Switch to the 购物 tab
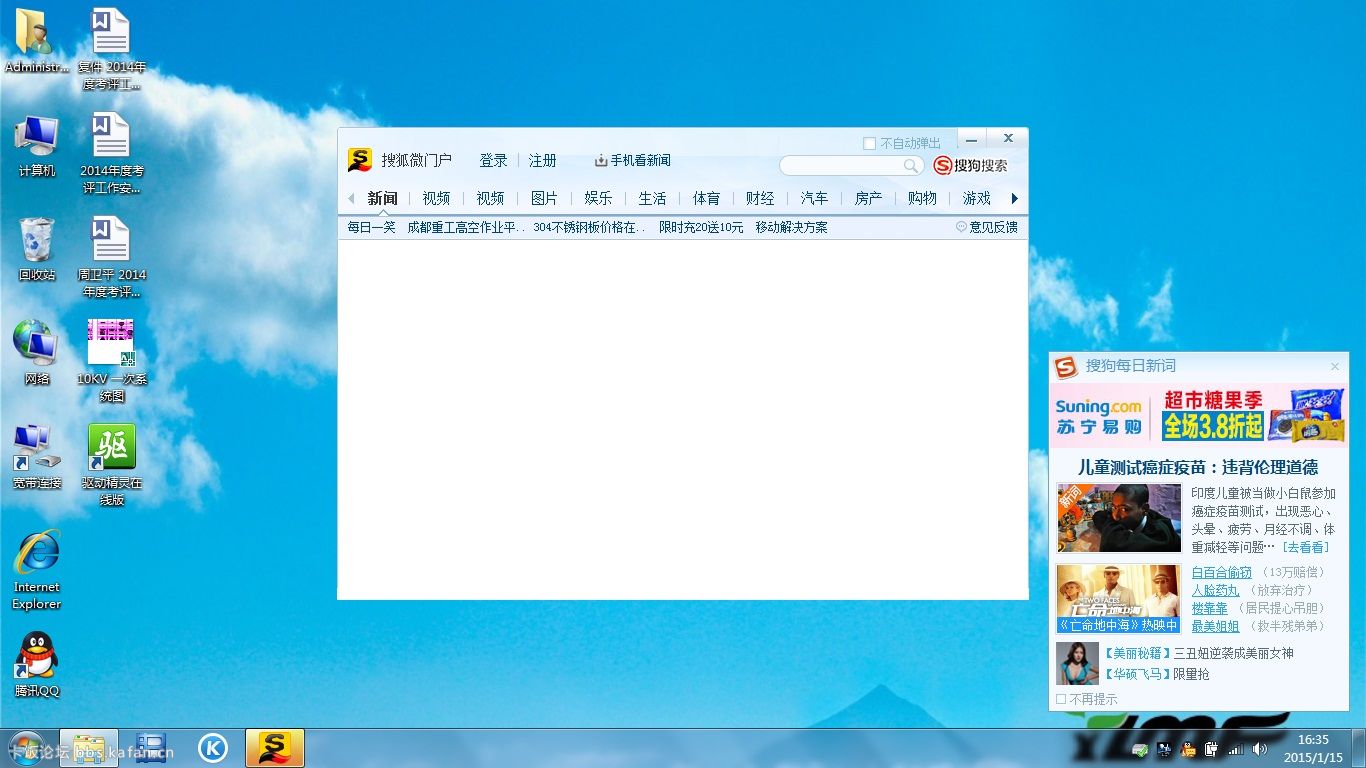The image size is (1366, 768). pos(922,198)
